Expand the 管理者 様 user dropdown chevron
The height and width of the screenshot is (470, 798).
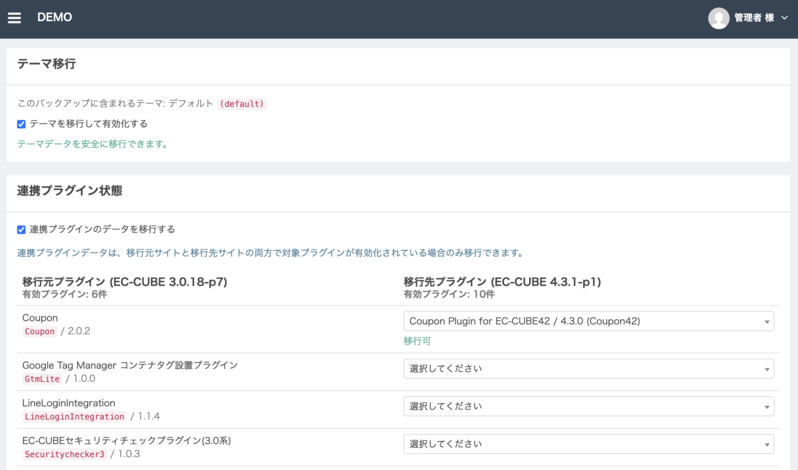[x=784, y=18]
